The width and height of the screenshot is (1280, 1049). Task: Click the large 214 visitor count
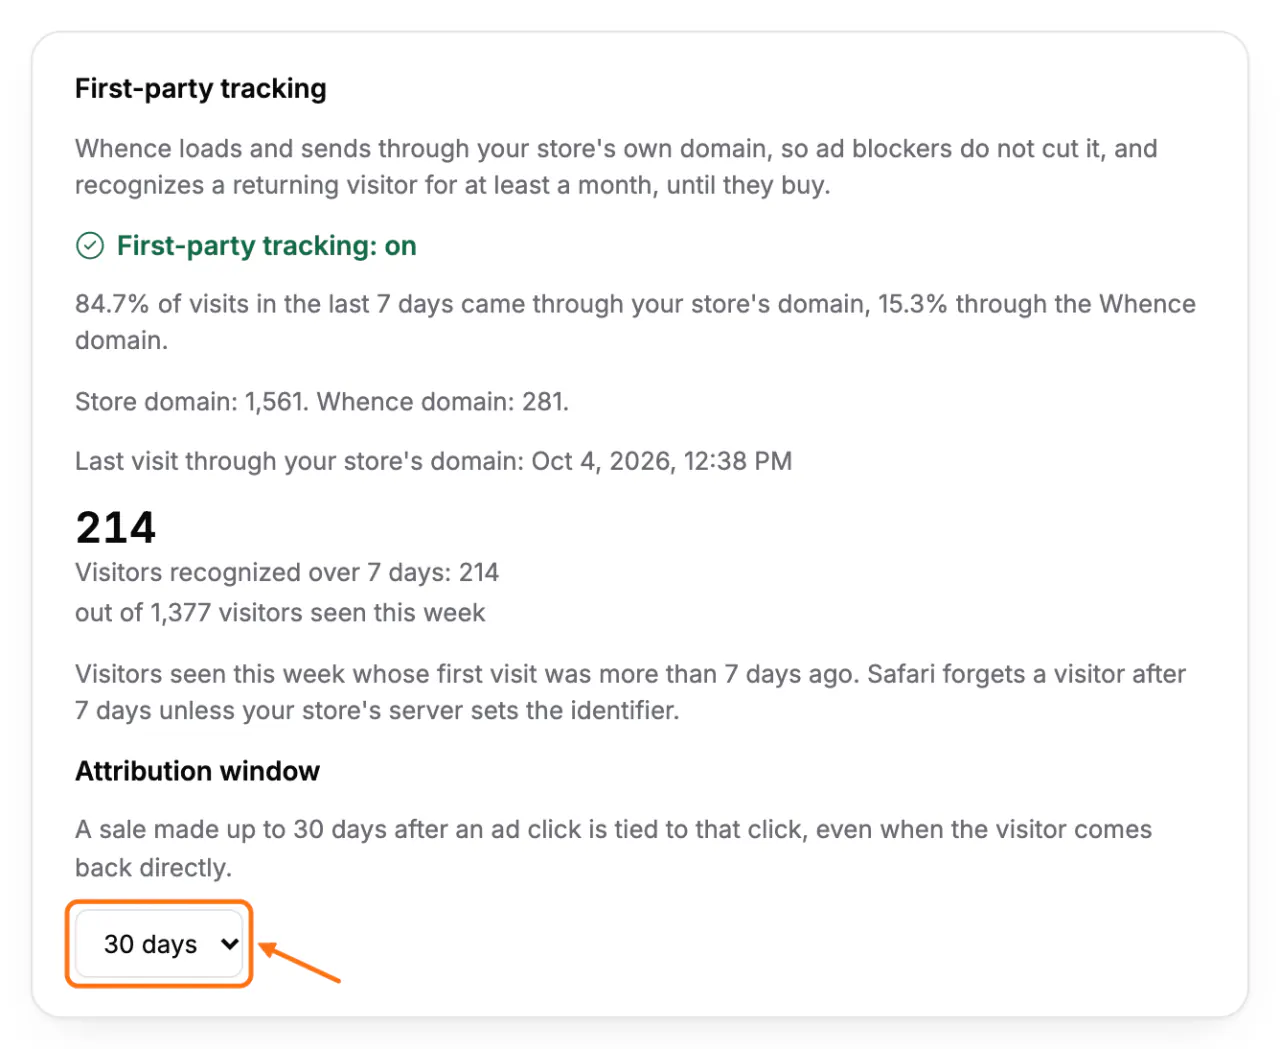pos(116,527)
